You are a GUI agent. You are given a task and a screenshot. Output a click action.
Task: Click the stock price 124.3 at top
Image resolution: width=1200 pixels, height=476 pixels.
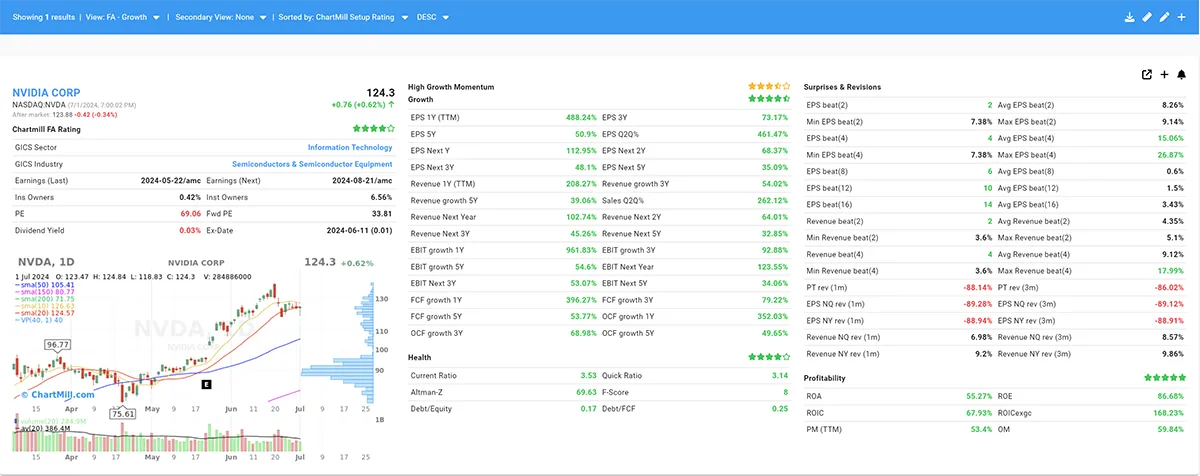tap(380, 92)
